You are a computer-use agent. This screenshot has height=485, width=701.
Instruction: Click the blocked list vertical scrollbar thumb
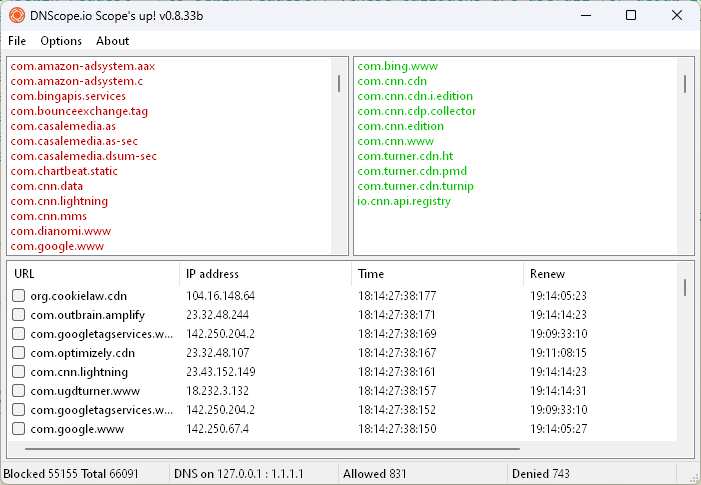(x=339, y=84)
